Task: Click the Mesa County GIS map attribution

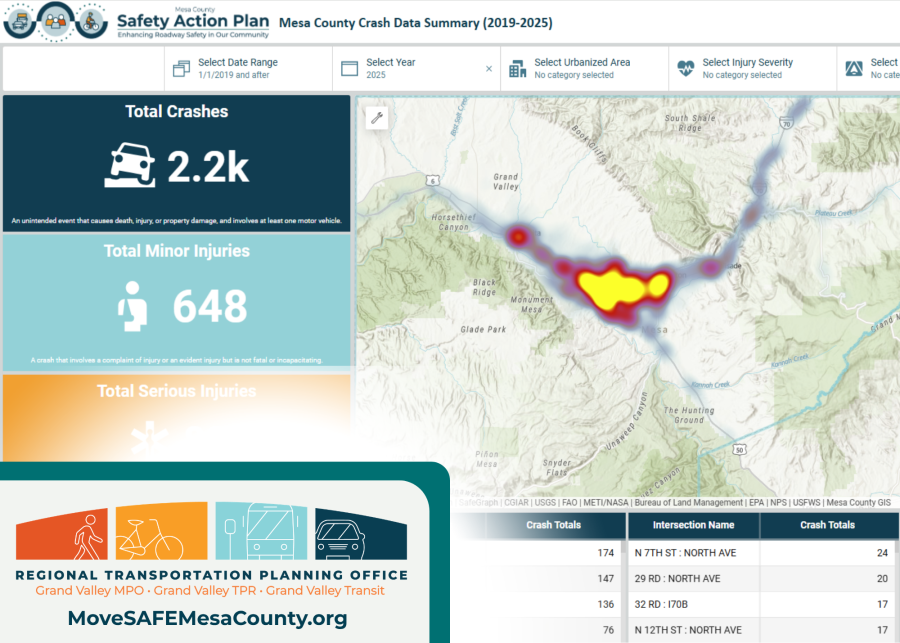Action: click(858, 502)
